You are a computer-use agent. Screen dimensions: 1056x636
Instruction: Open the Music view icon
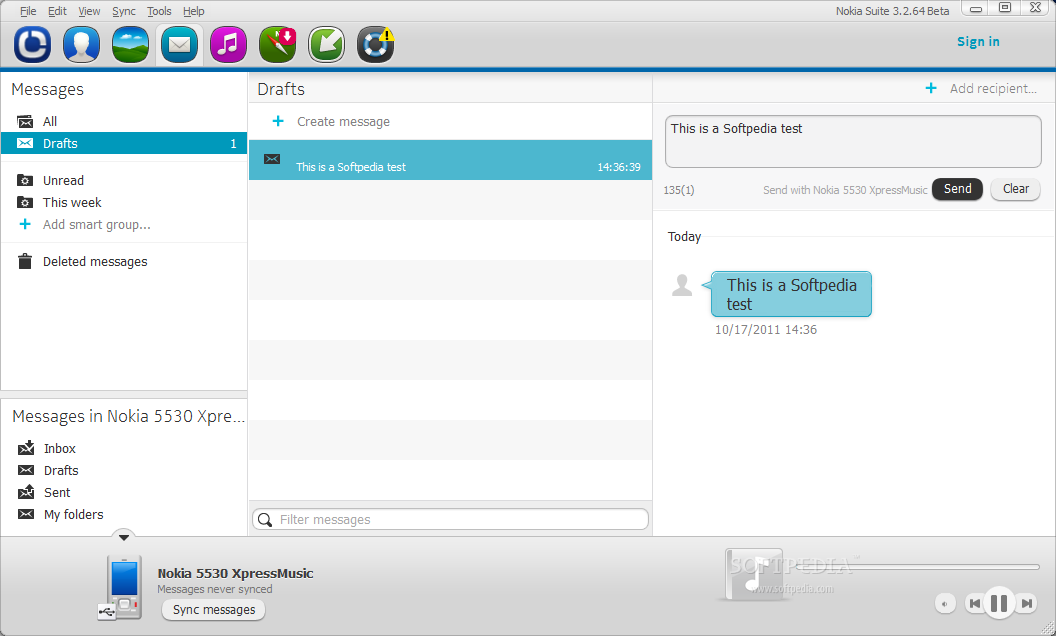coord(228,44)
